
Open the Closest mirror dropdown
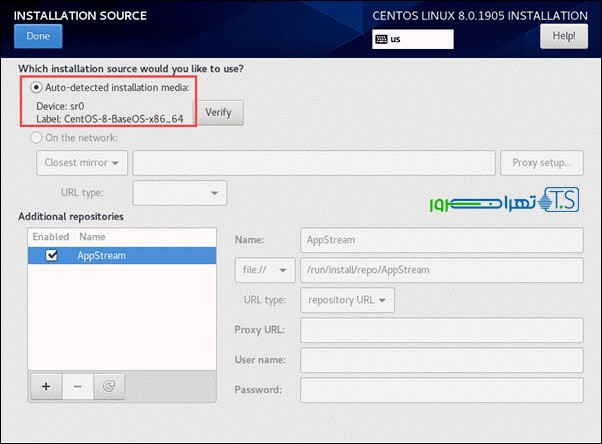pyautogui.click(x=82, y=162)
